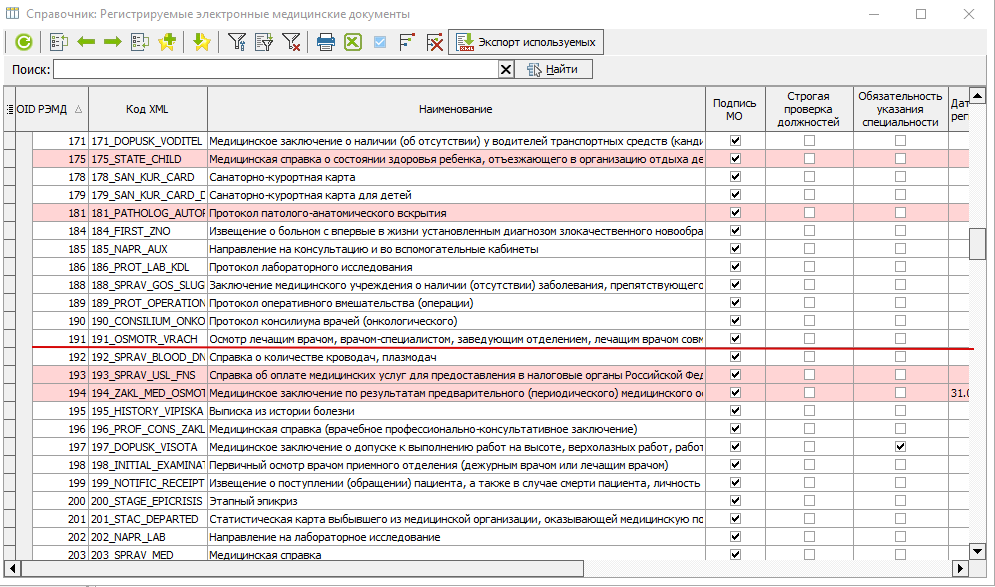Screen dimensions: 995x587
Task: Reset sorting icon with red cross
Action: [435, 43]
